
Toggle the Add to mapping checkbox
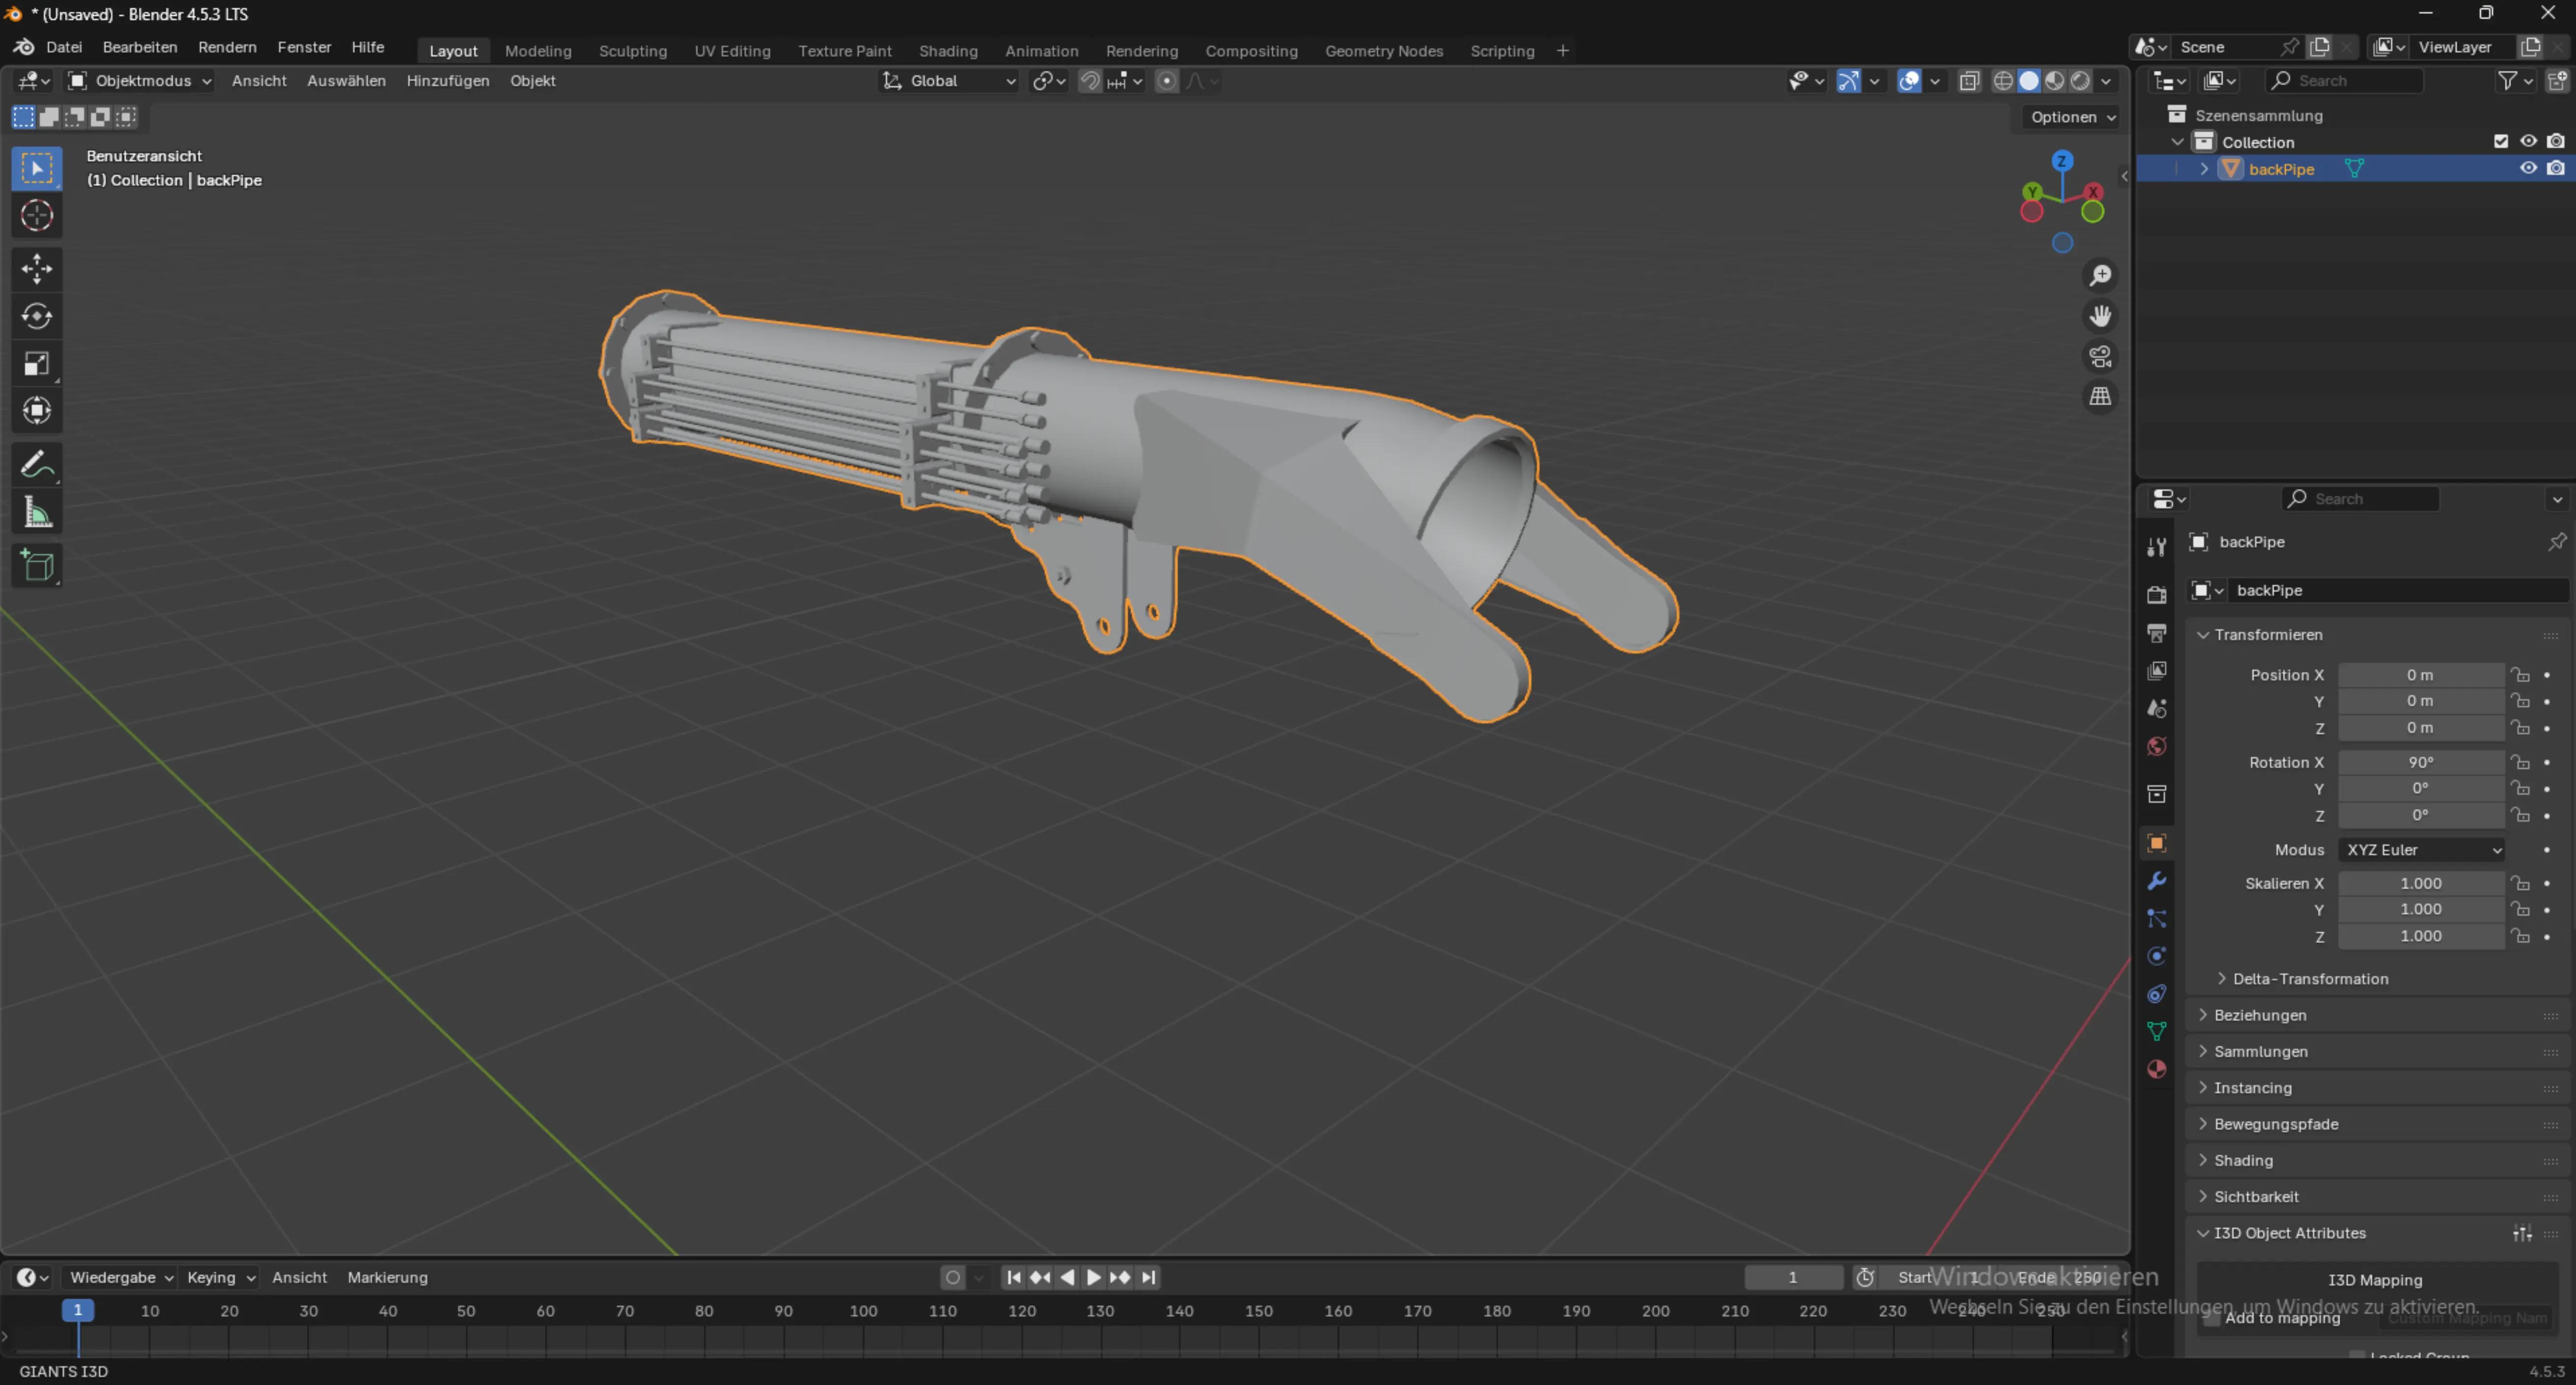click(2212, 1318)
